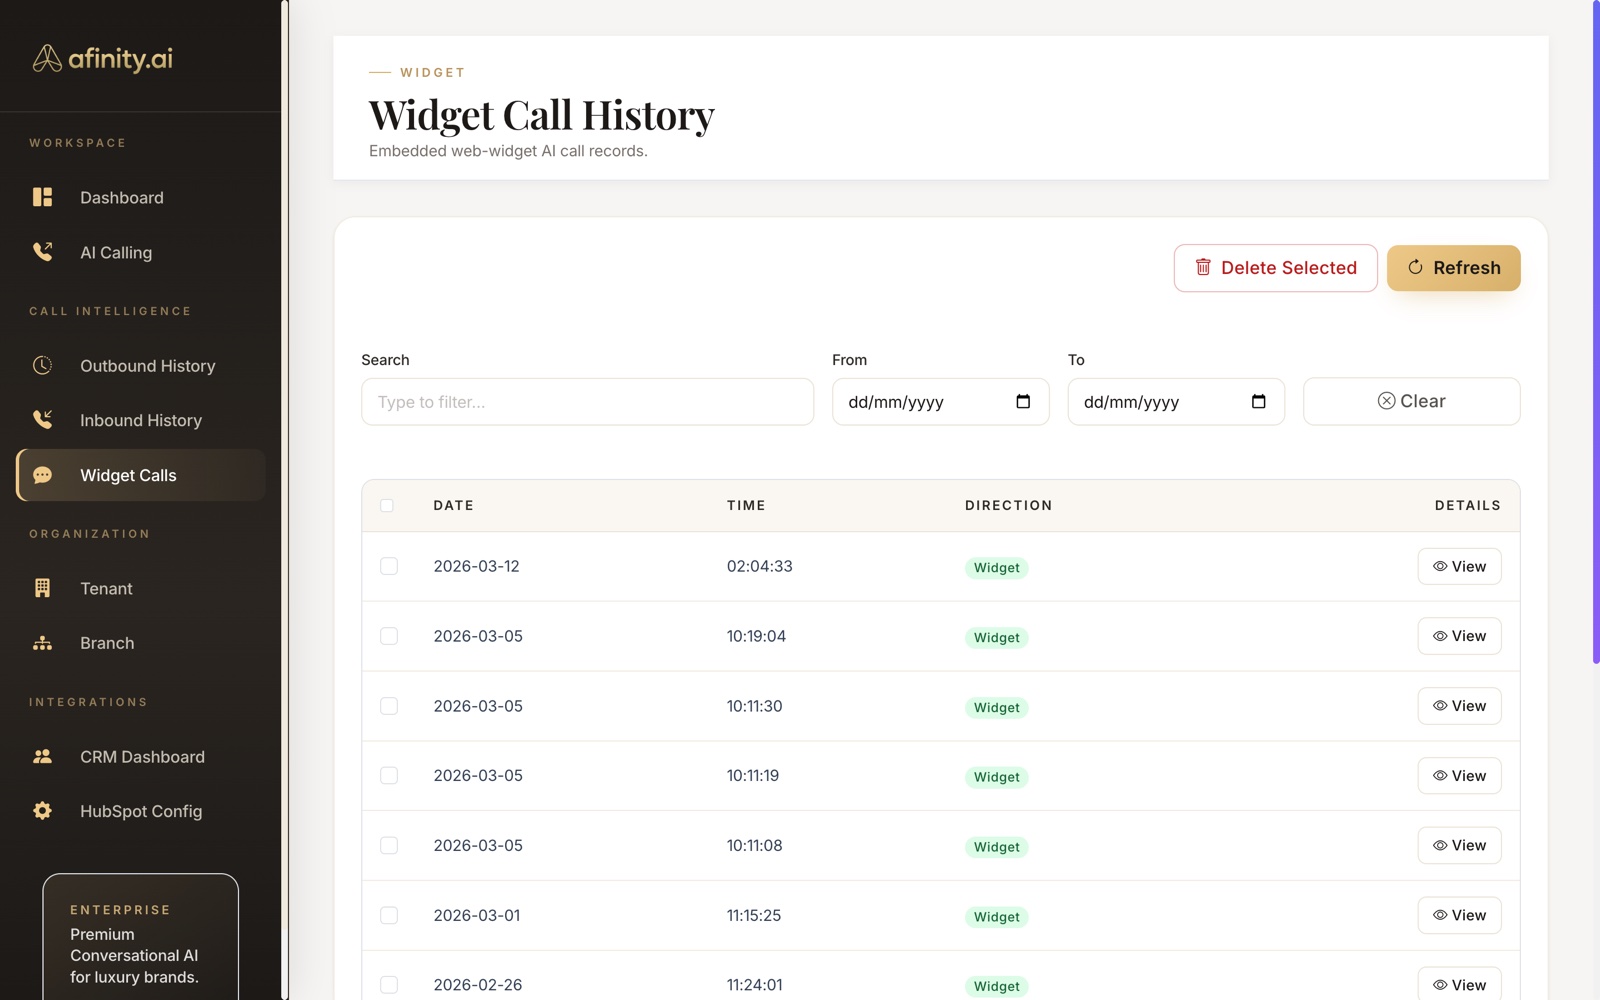Screen dimensions: 1600x1000
Task: Check the row with time 10:11:08
Action: point(389,846)
